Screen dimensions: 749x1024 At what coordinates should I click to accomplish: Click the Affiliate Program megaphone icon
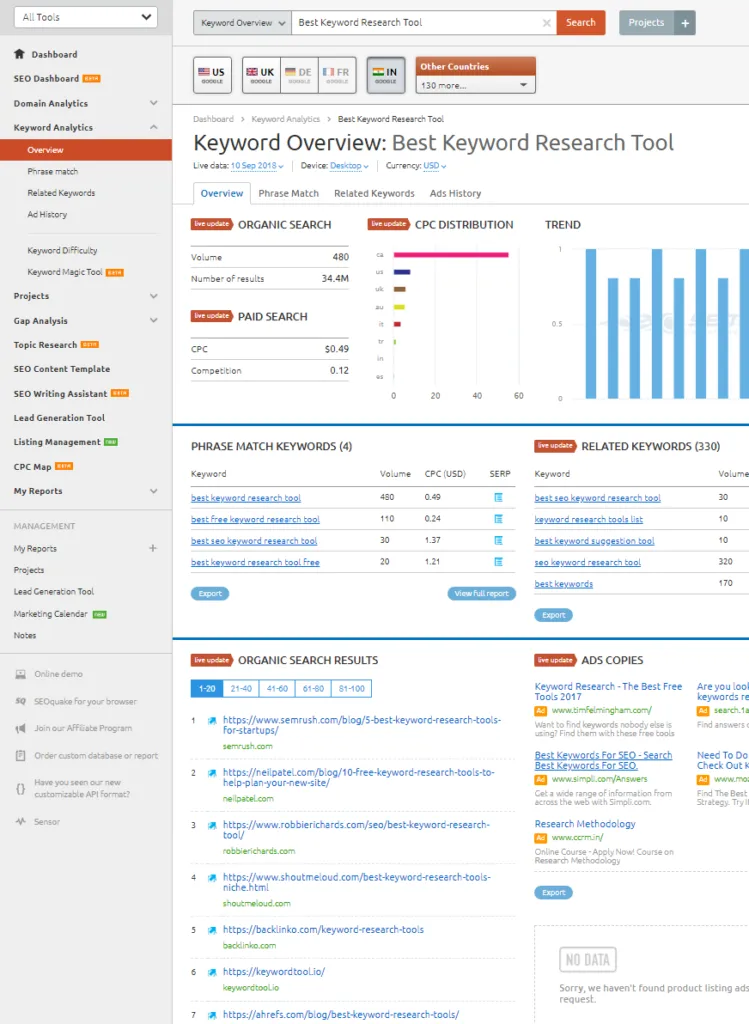[21, 728]
